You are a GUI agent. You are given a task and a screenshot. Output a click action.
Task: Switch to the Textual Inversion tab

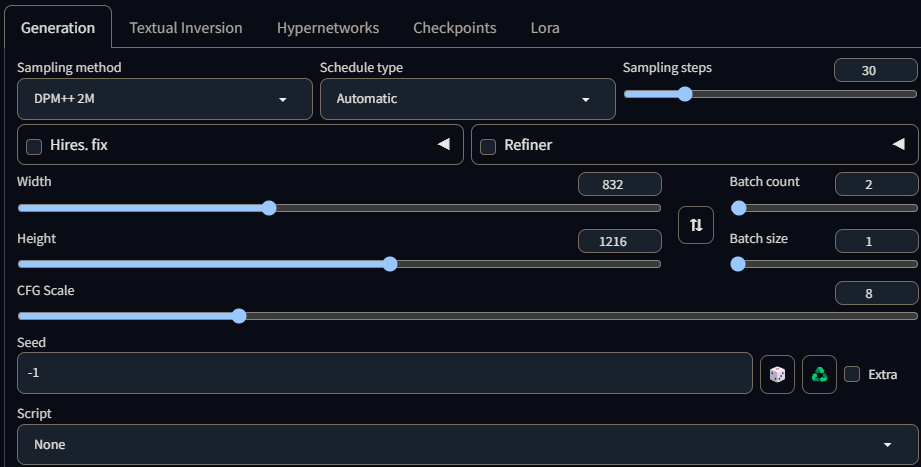click(x=186, y=28)
